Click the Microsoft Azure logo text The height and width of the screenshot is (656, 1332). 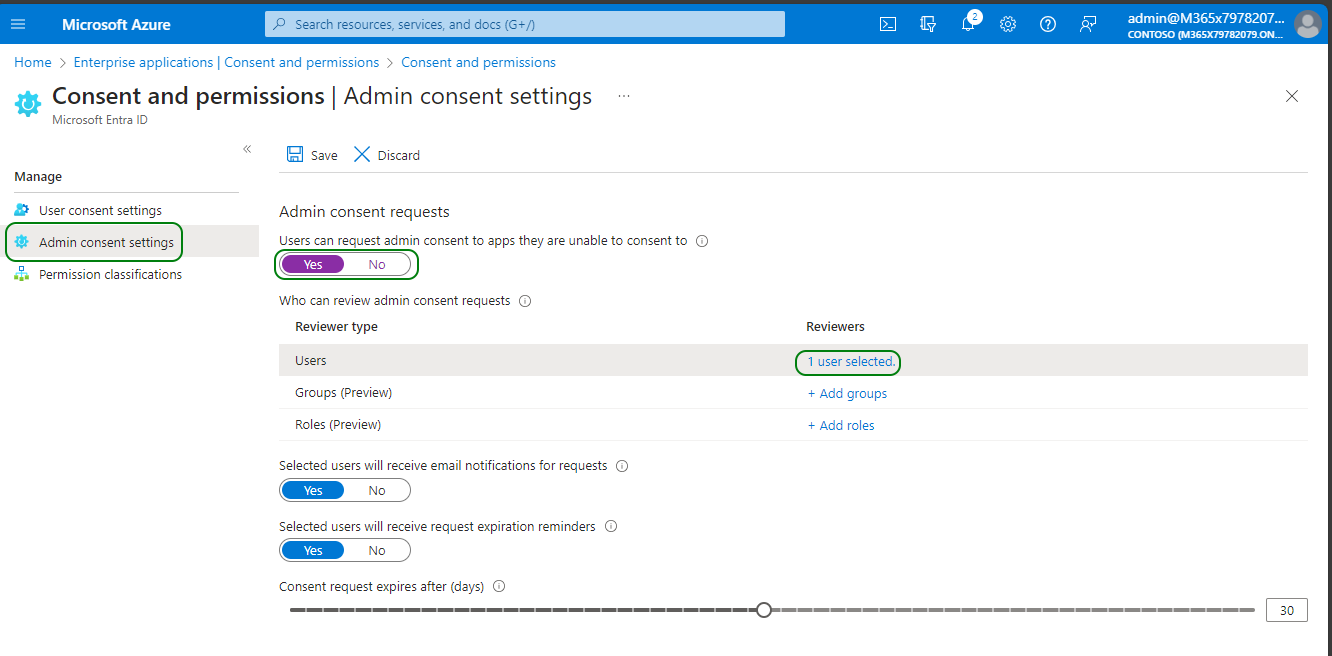(116, 24)
